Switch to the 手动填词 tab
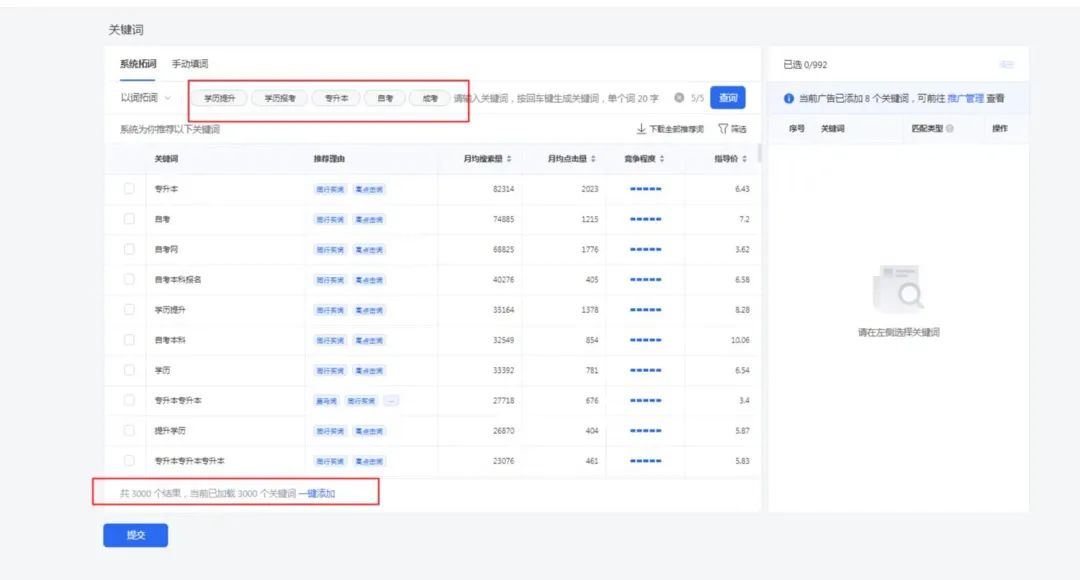This screenshot has width=1080, height=580. (x=190, y=63)
